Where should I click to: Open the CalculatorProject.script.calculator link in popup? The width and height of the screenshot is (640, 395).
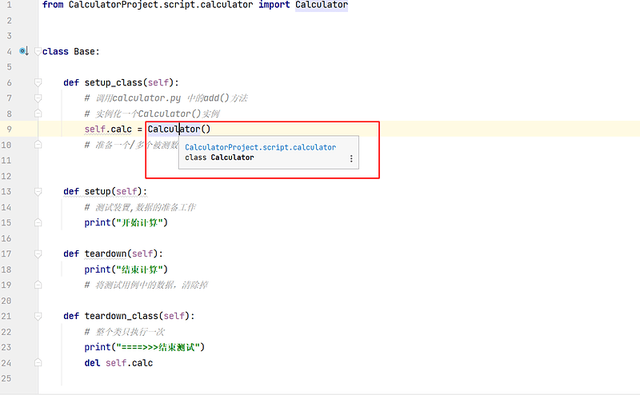pyautogui.click(x=260, y=147)
